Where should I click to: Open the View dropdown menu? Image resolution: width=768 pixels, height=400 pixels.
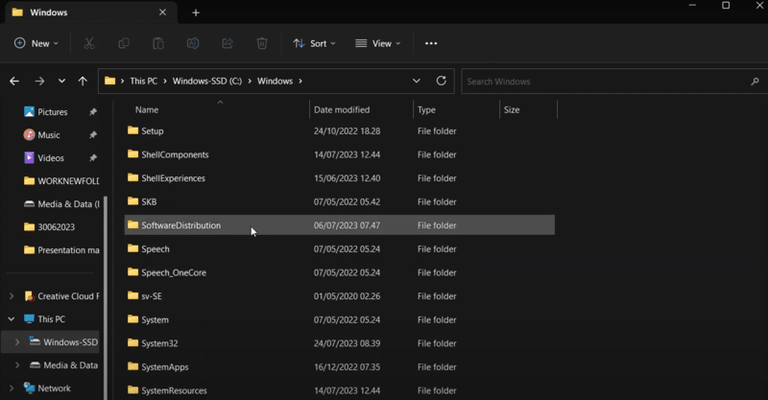[x=377, y=44]
